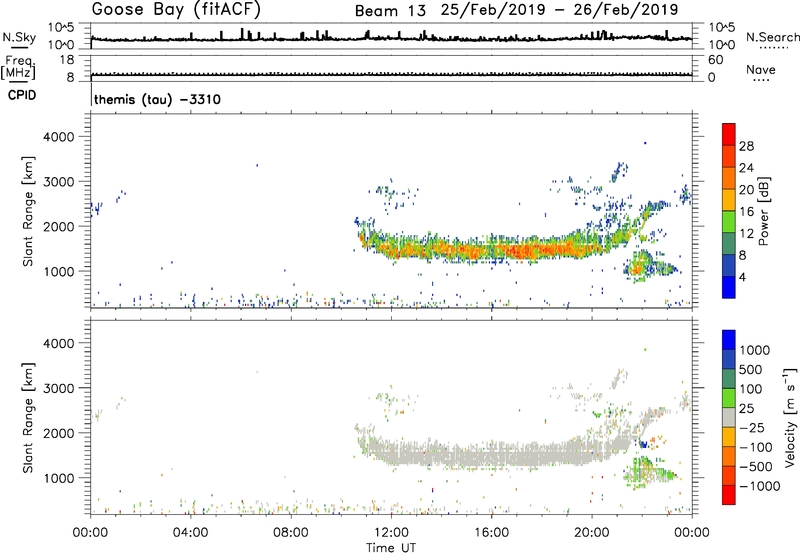Click the 'N.Search' legend label
This screenshot has width=800, height=554.
coord(772,37)
